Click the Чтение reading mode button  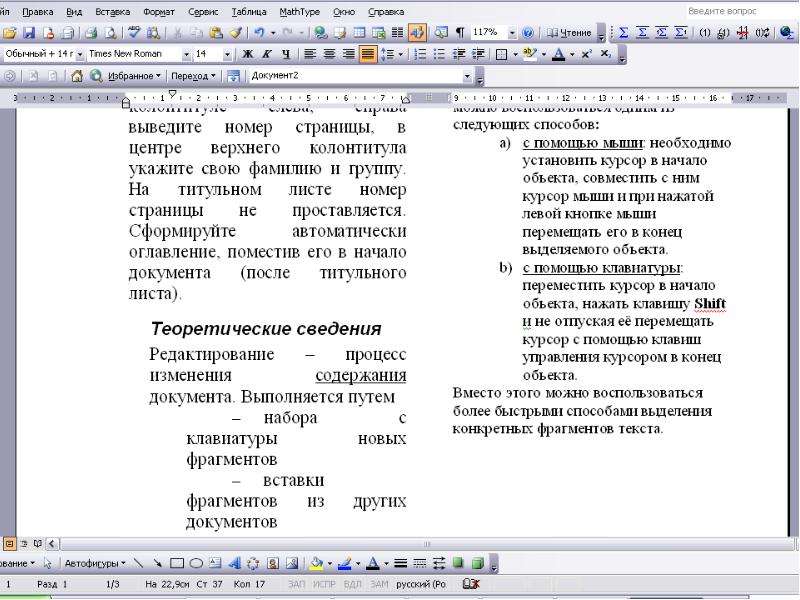tap(569, 33)
